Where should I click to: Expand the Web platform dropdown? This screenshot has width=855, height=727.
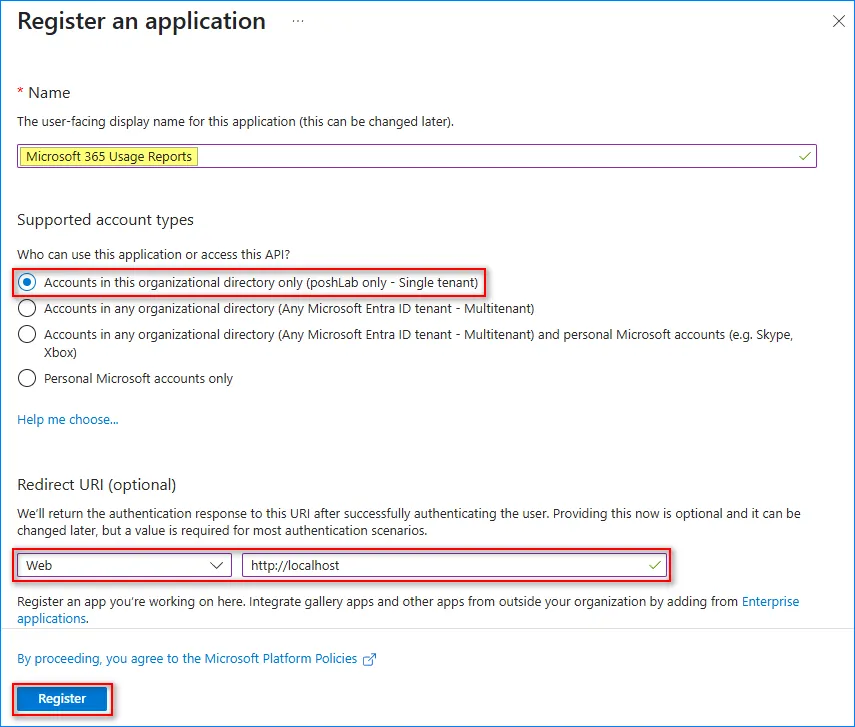[124, 565]
